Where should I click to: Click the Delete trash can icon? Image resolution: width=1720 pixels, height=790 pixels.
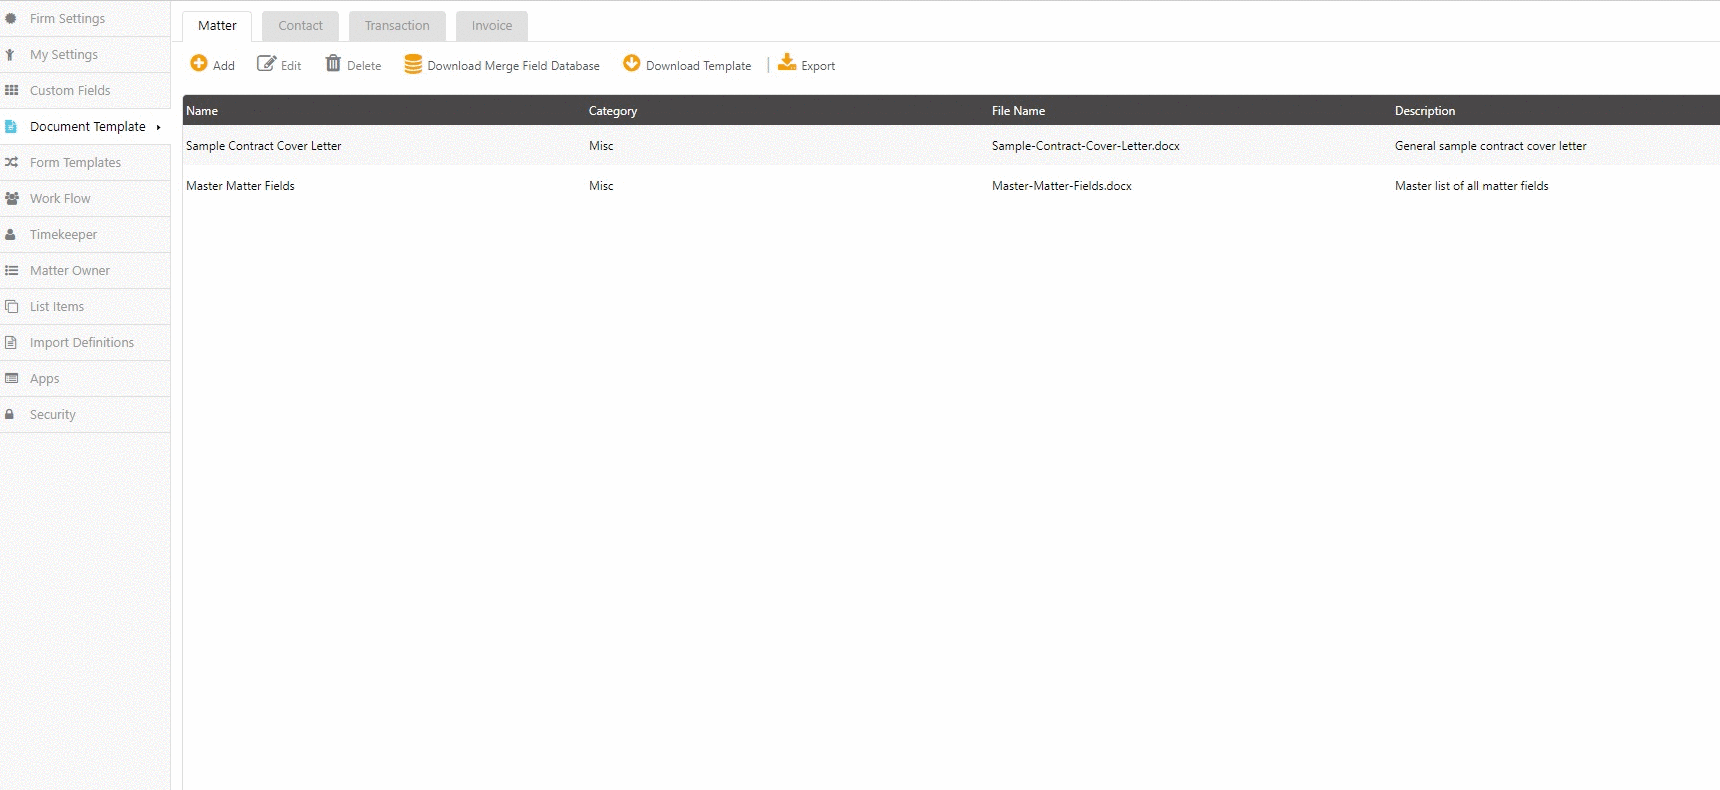333,64
